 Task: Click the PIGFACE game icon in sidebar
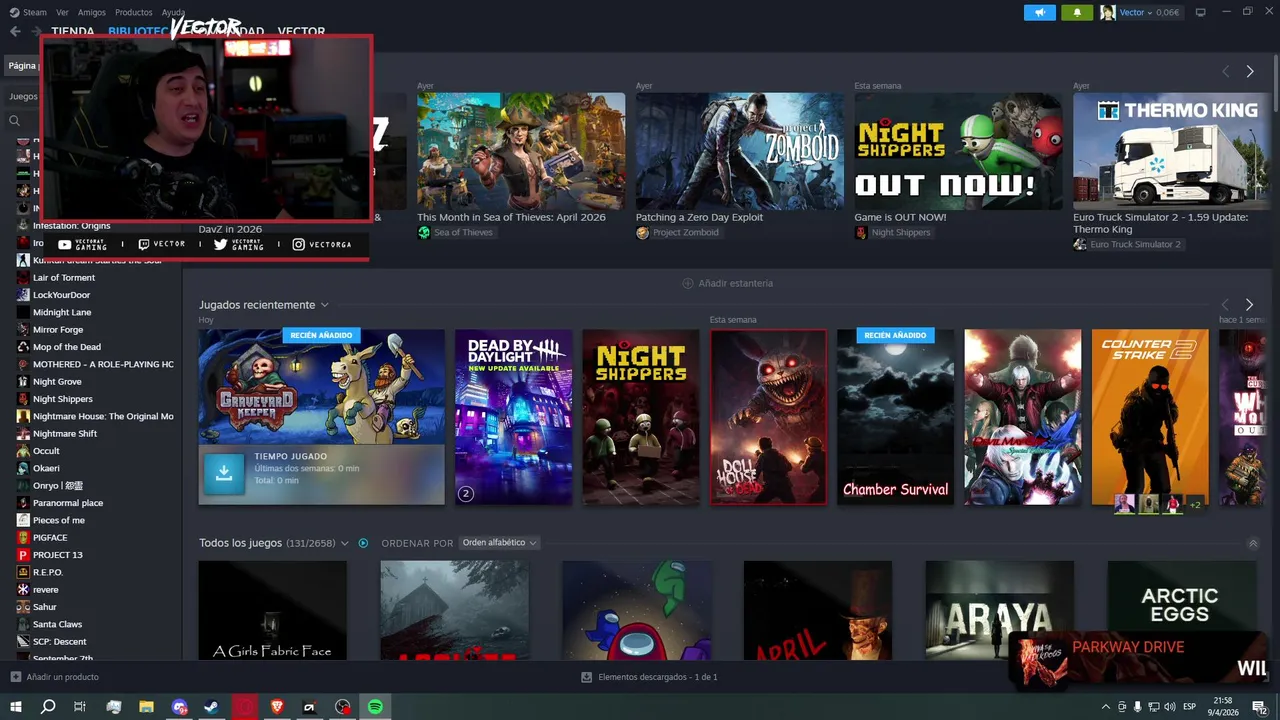pos(23,537)
